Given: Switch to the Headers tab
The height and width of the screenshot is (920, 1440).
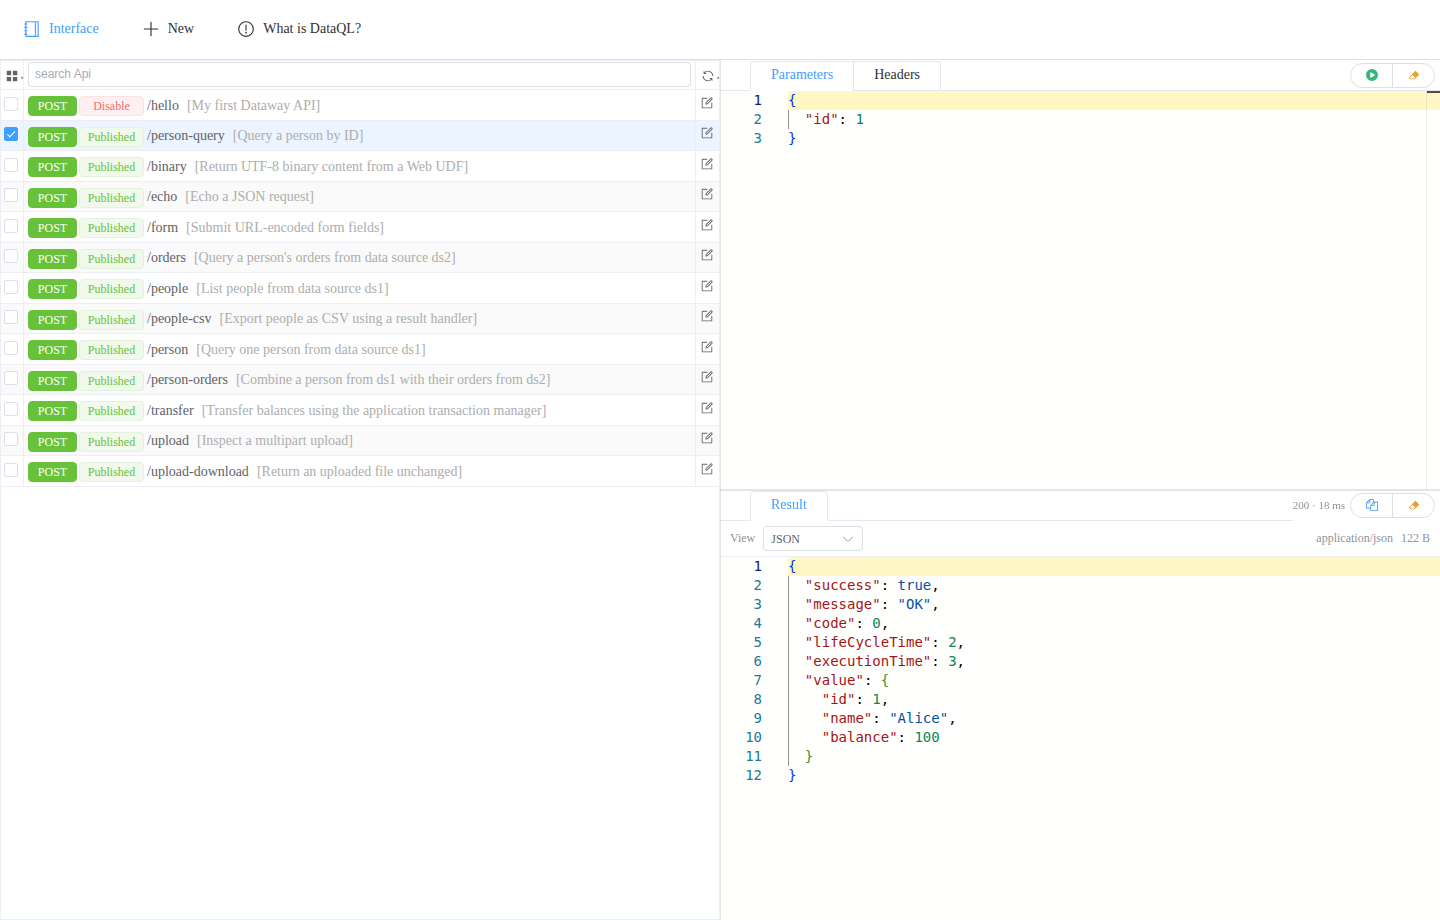Looking at the screenshot, I should coord(897,75).
